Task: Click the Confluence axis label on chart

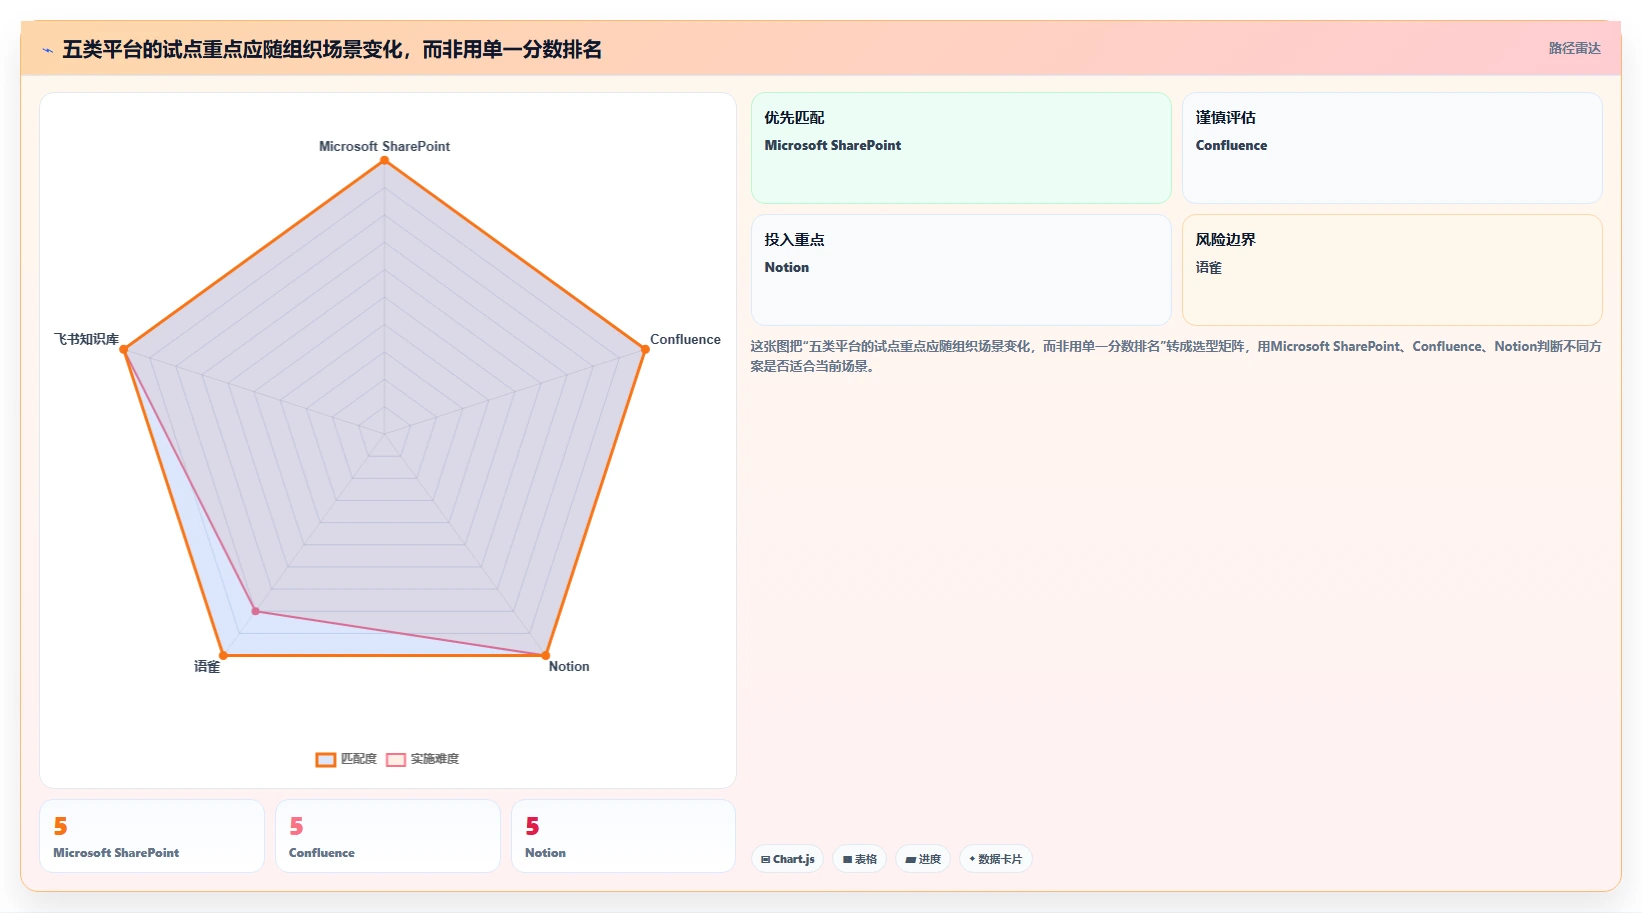Action: click(685, 339)
